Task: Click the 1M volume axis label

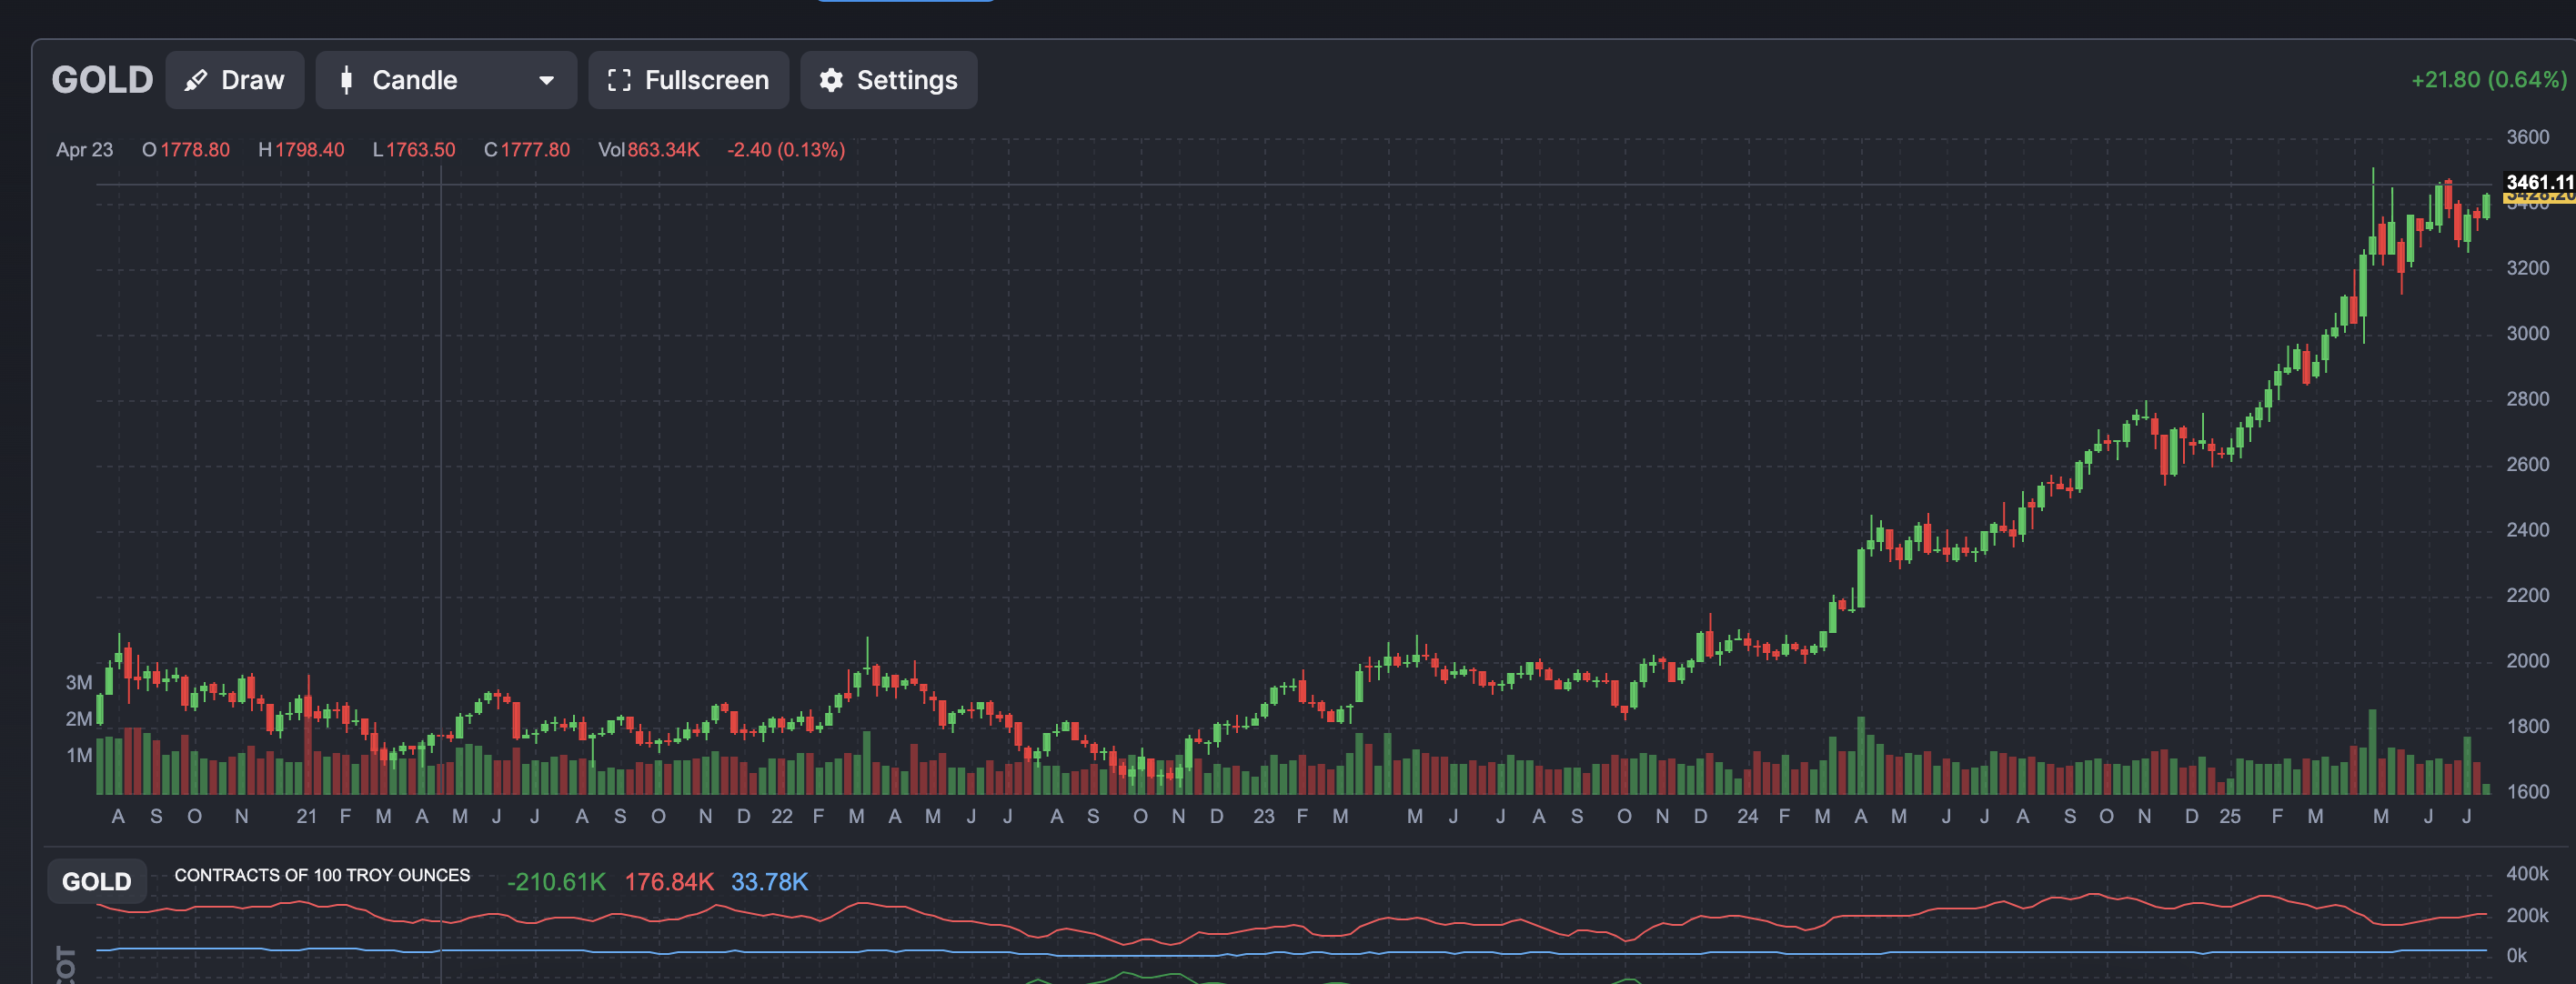Action: pyautogui.click(x=79, y=756)
